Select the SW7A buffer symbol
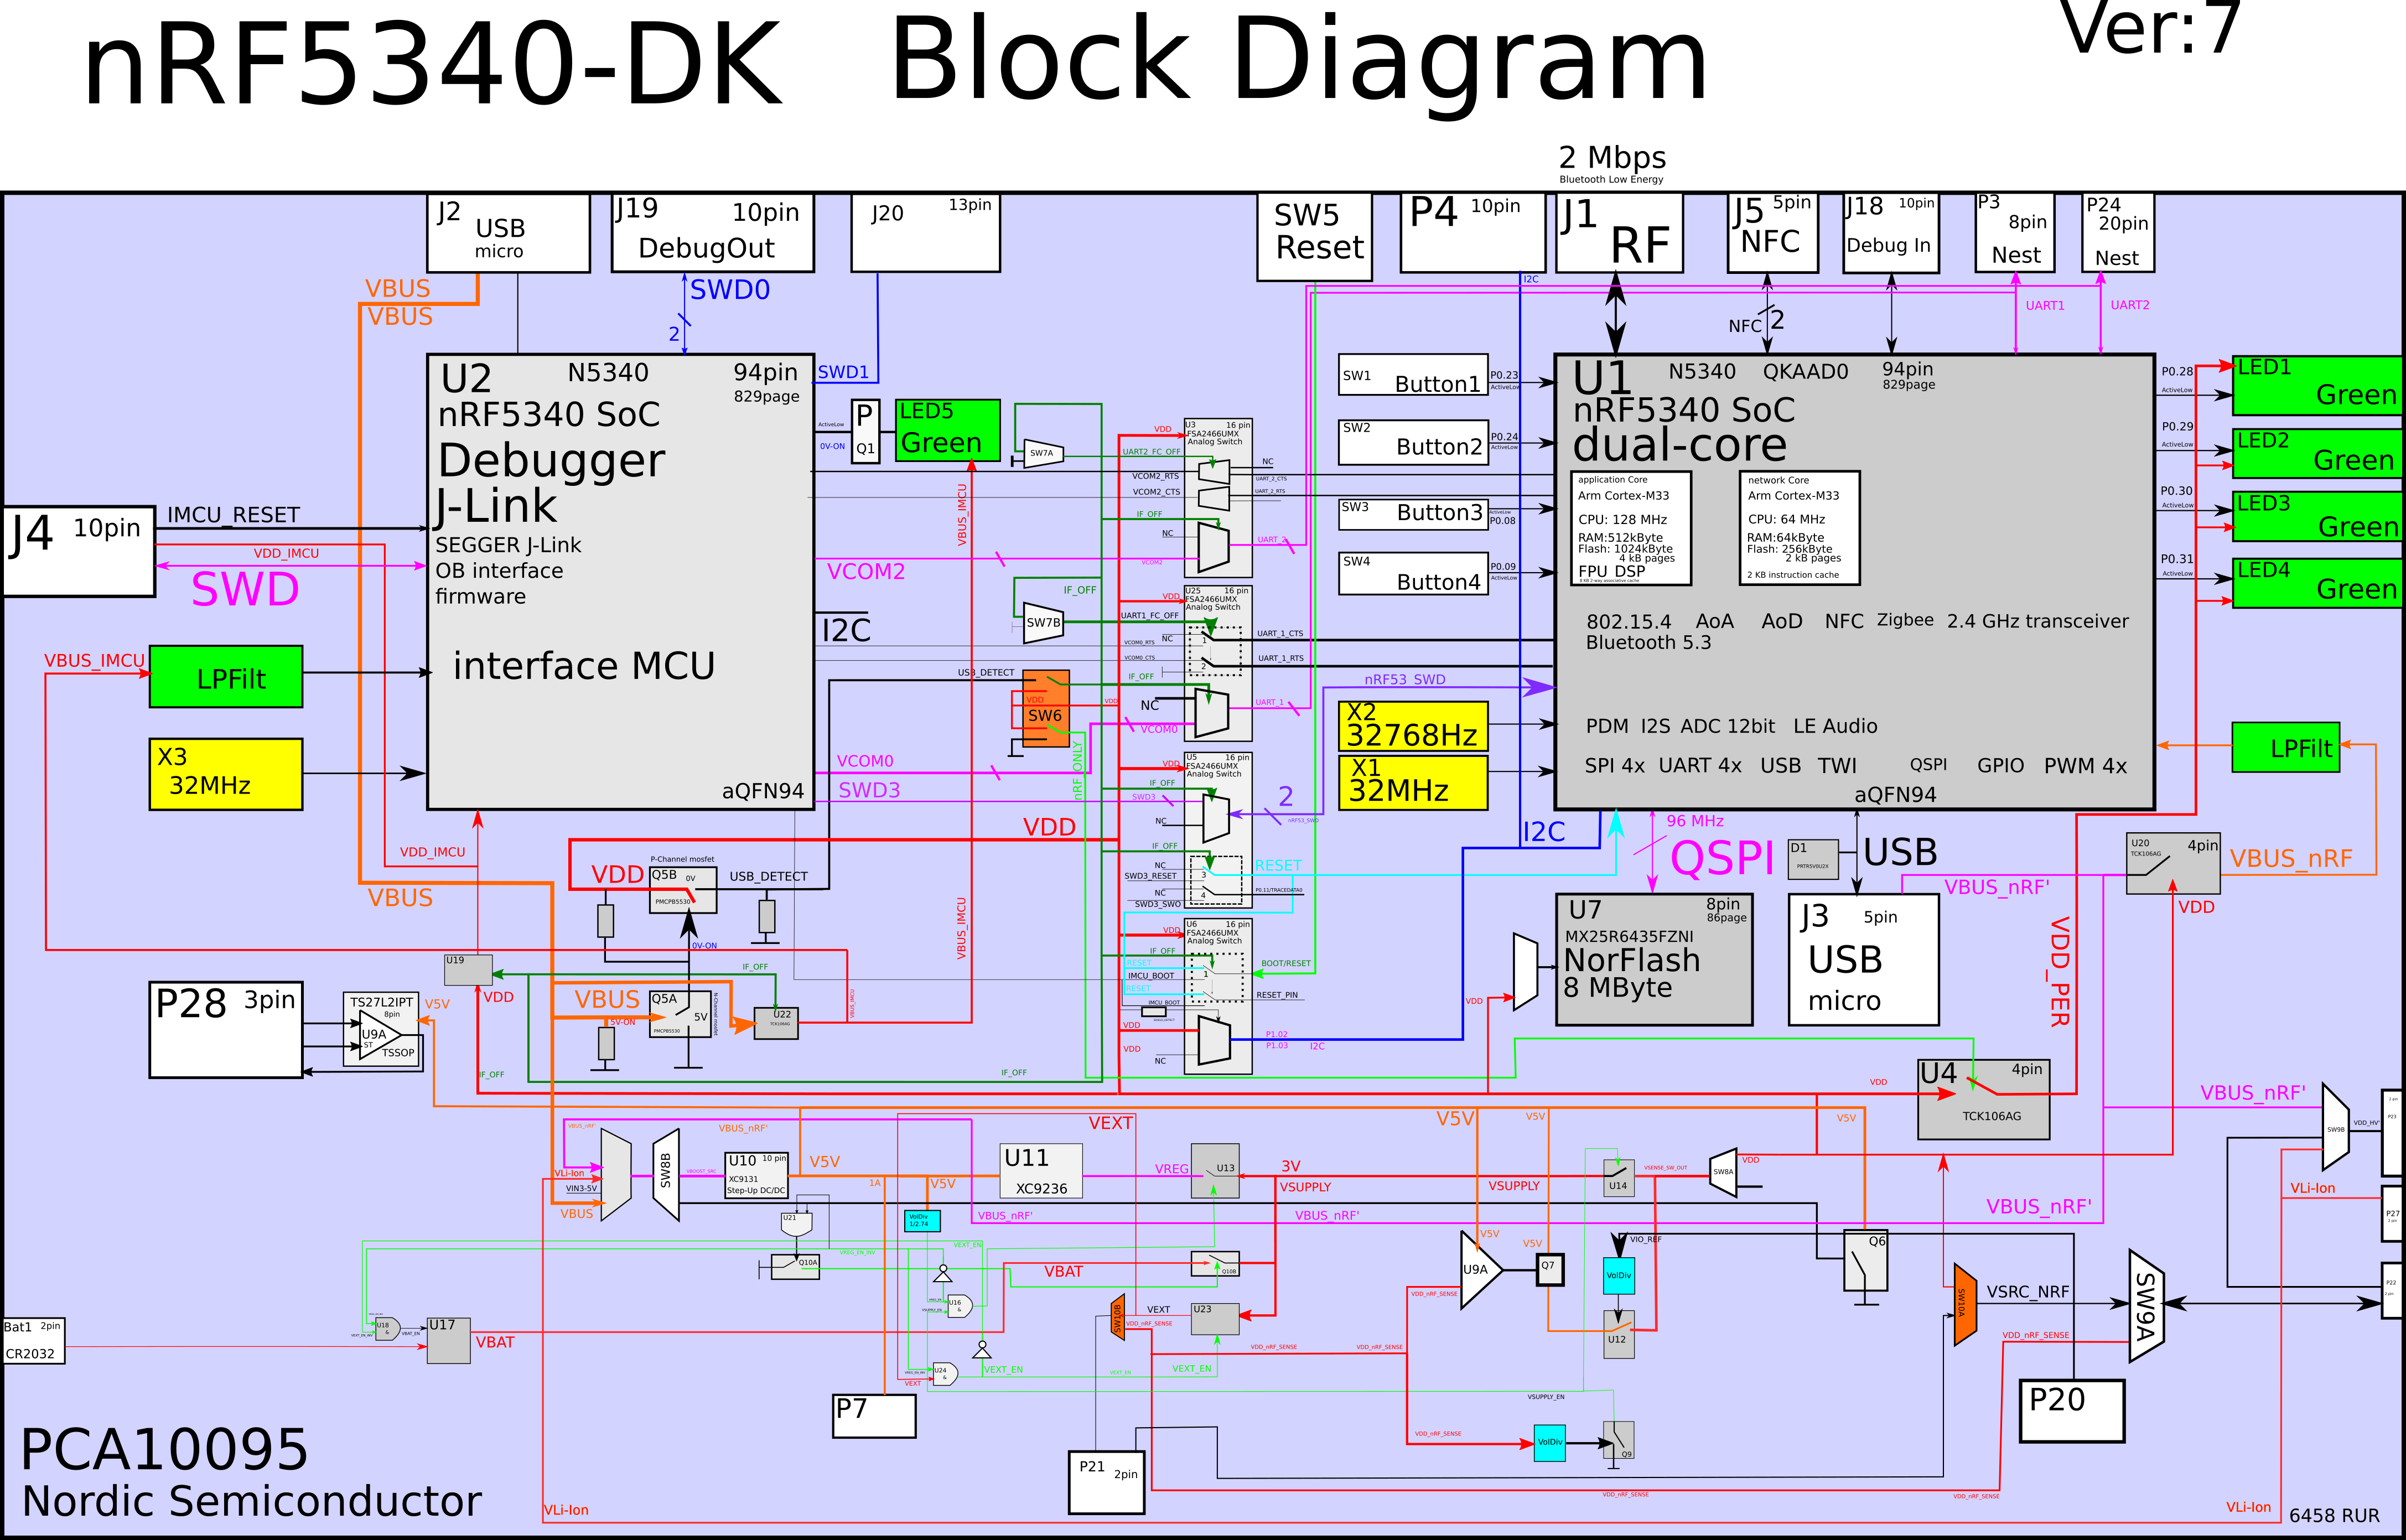Viewport: 2406px width, 1540px height. 1044,453
